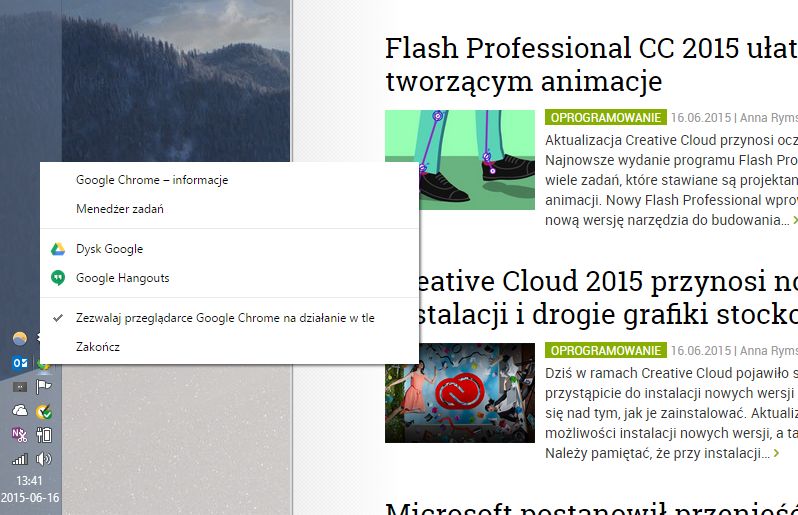The height and width of the screenshot is (515, 798).
Task: Open the clock showing 13:41
Action: click(x=30, y=480)
